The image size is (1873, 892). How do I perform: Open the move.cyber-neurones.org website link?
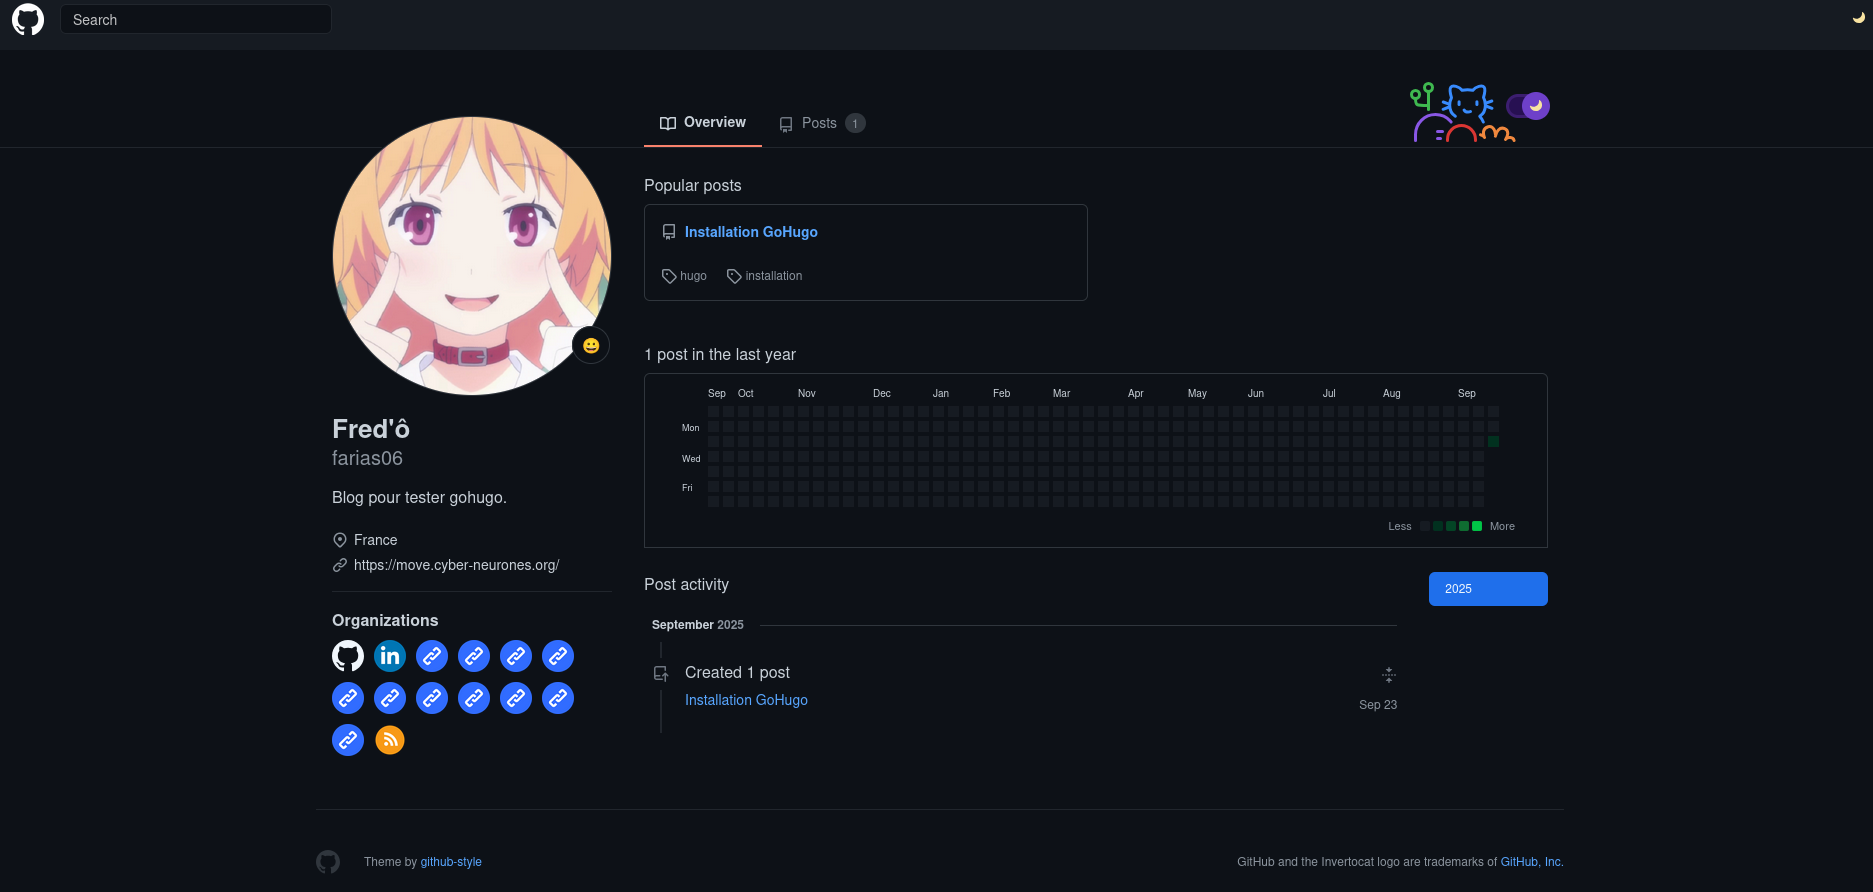[456, 565]
